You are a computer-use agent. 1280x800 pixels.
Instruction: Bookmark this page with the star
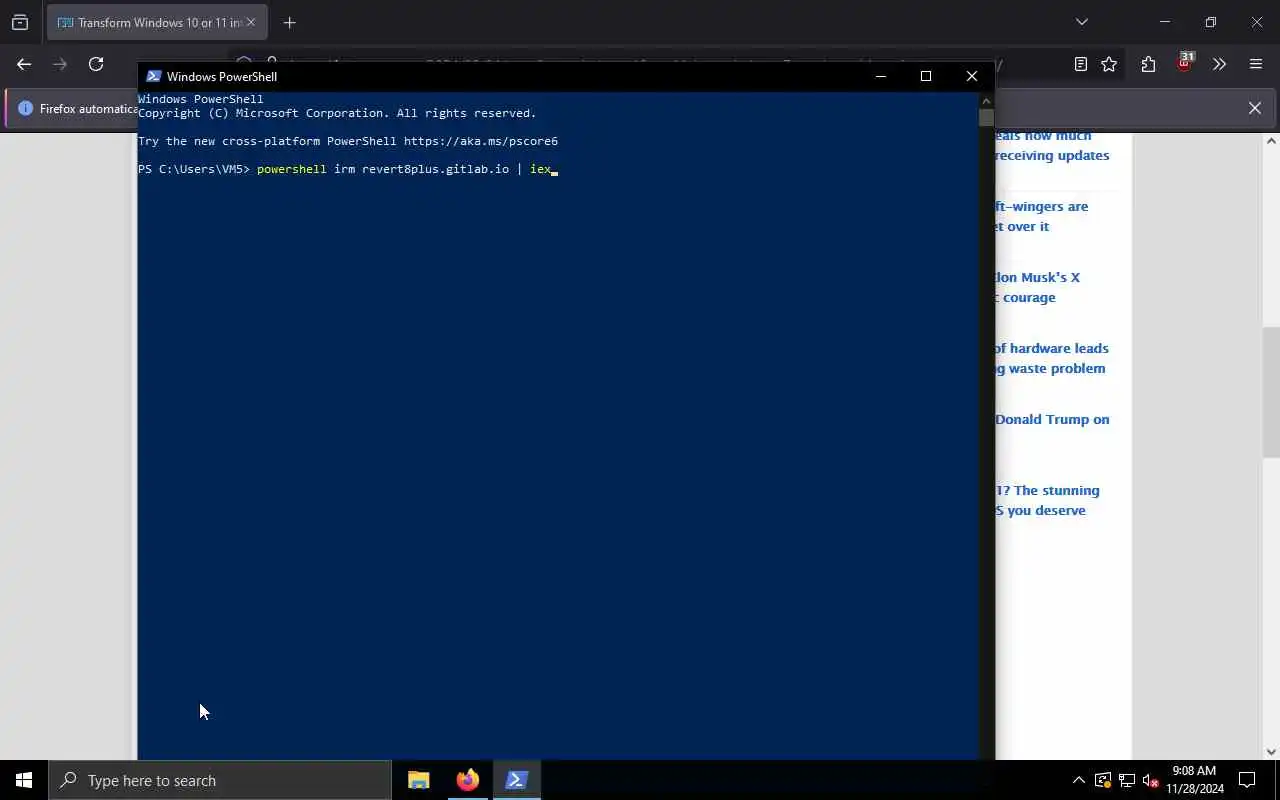(1109, 64)
